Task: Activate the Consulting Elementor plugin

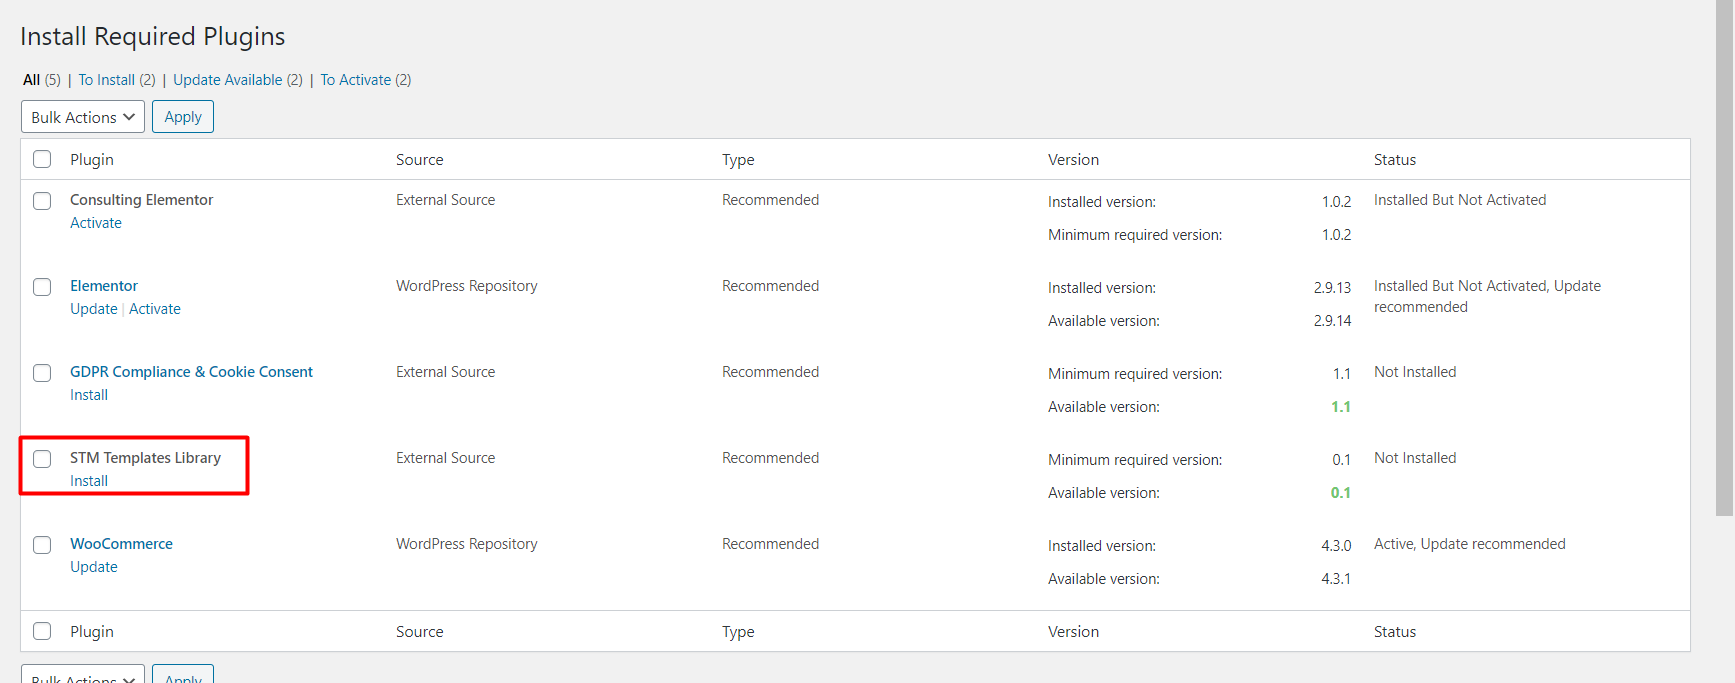Action: 96,223
